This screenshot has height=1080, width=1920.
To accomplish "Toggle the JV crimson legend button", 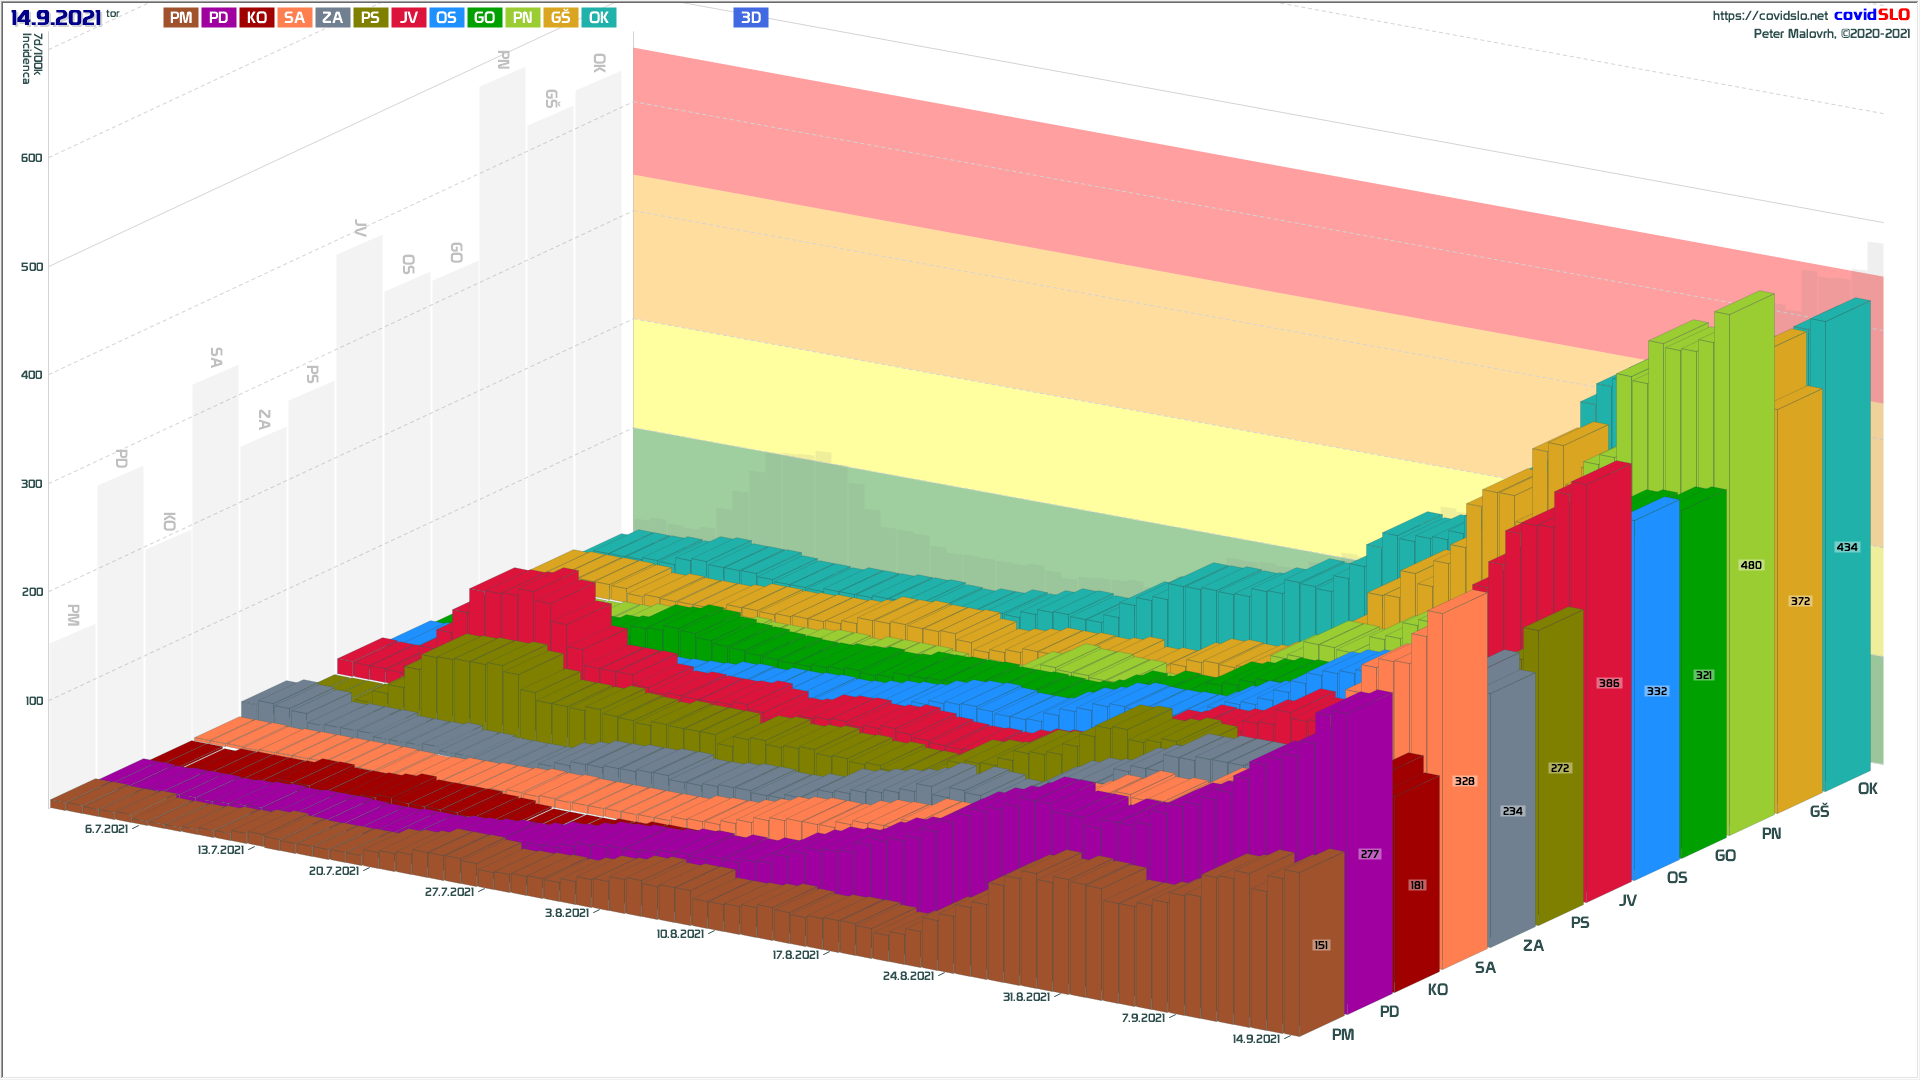I will 408,18.
